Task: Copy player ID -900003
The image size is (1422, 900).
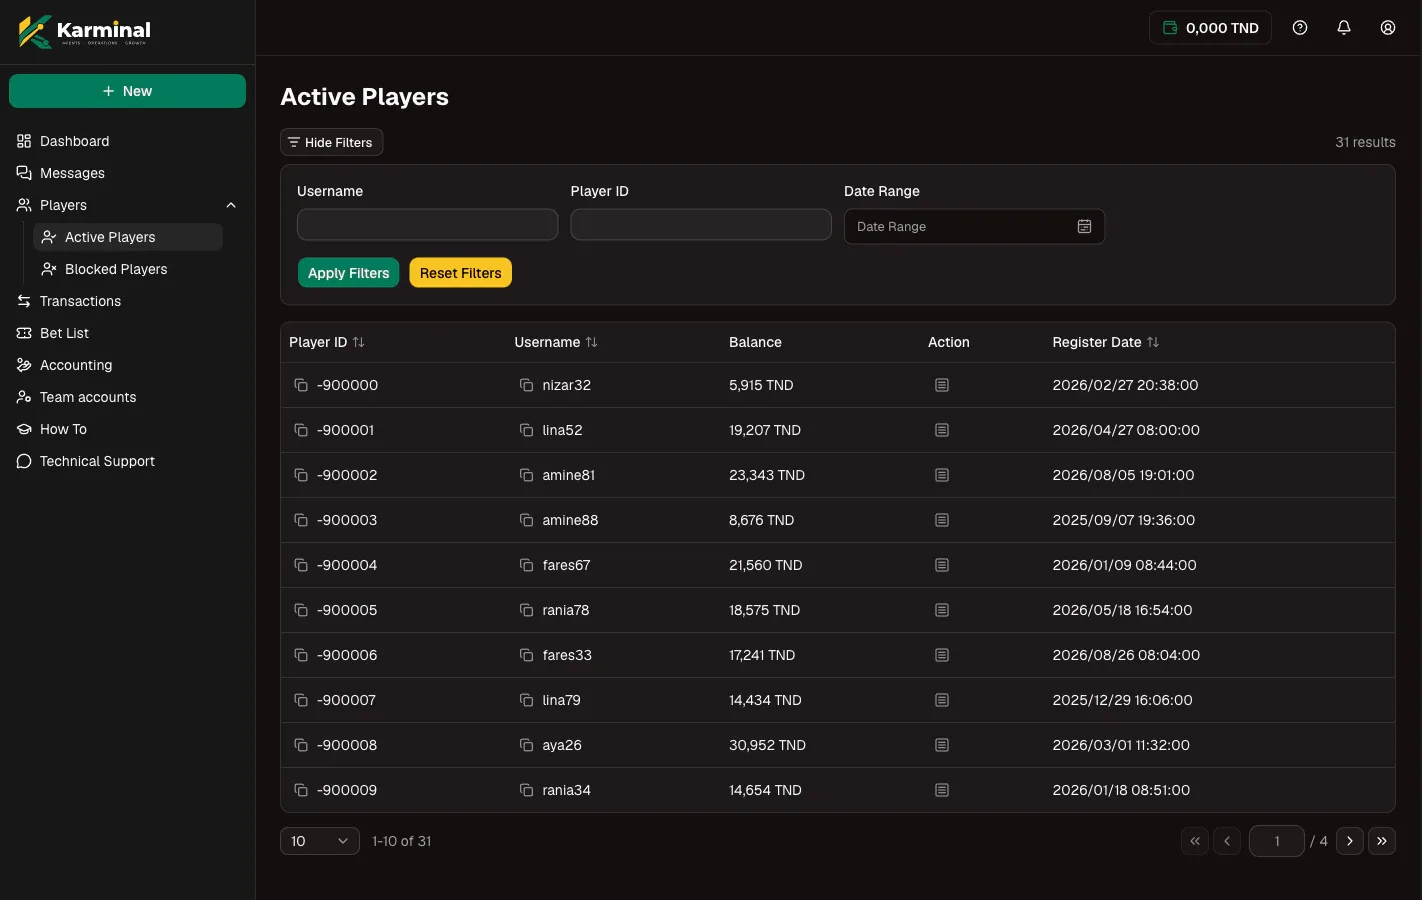Action: [301, 520]
